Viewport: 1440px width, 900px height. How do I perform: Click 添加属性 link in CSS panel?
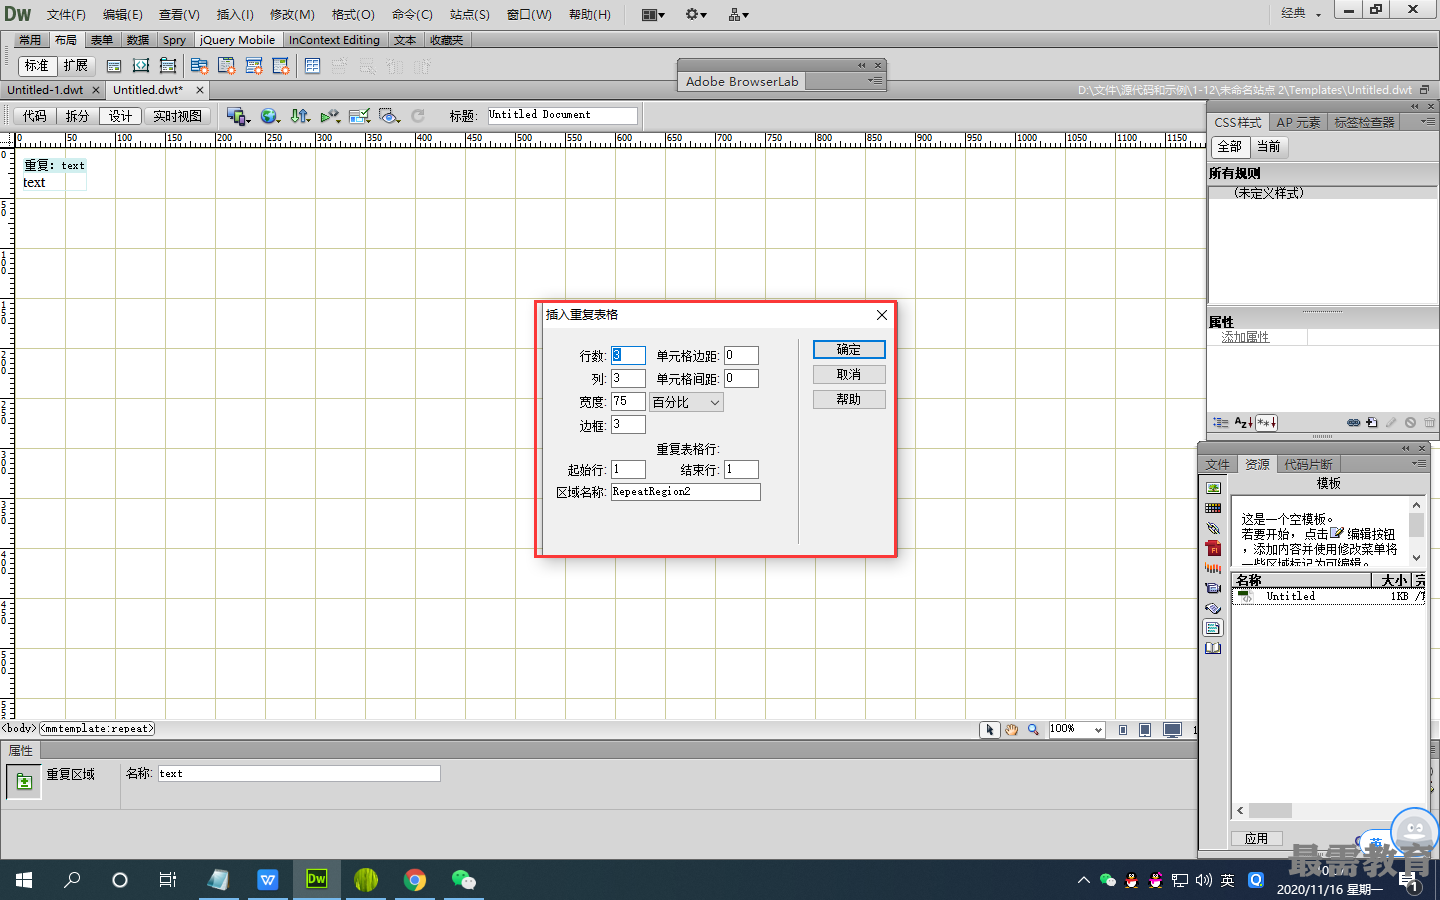(x=1245, y=337)
